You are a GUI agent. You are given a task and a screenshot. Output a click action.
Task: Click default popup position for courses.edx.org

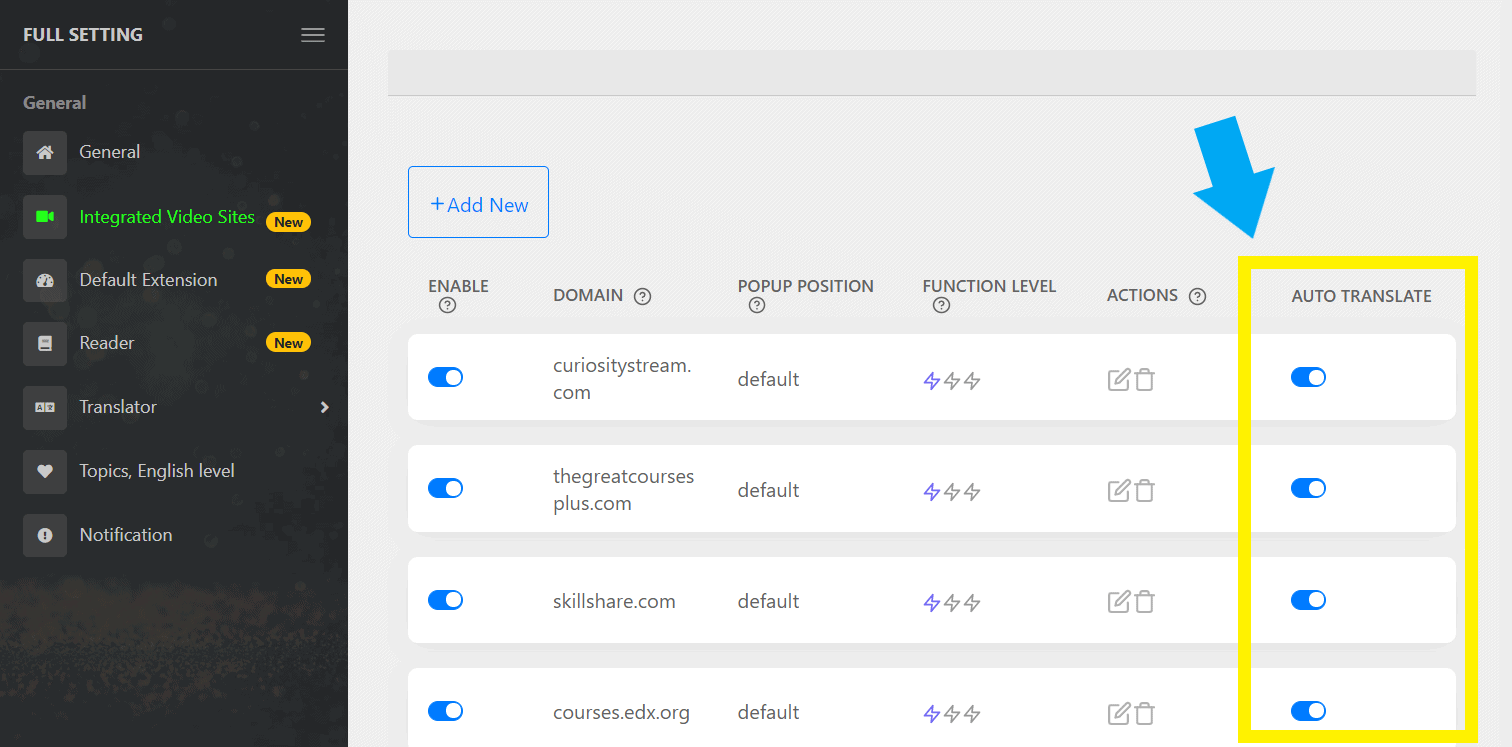tap(768, 713)
